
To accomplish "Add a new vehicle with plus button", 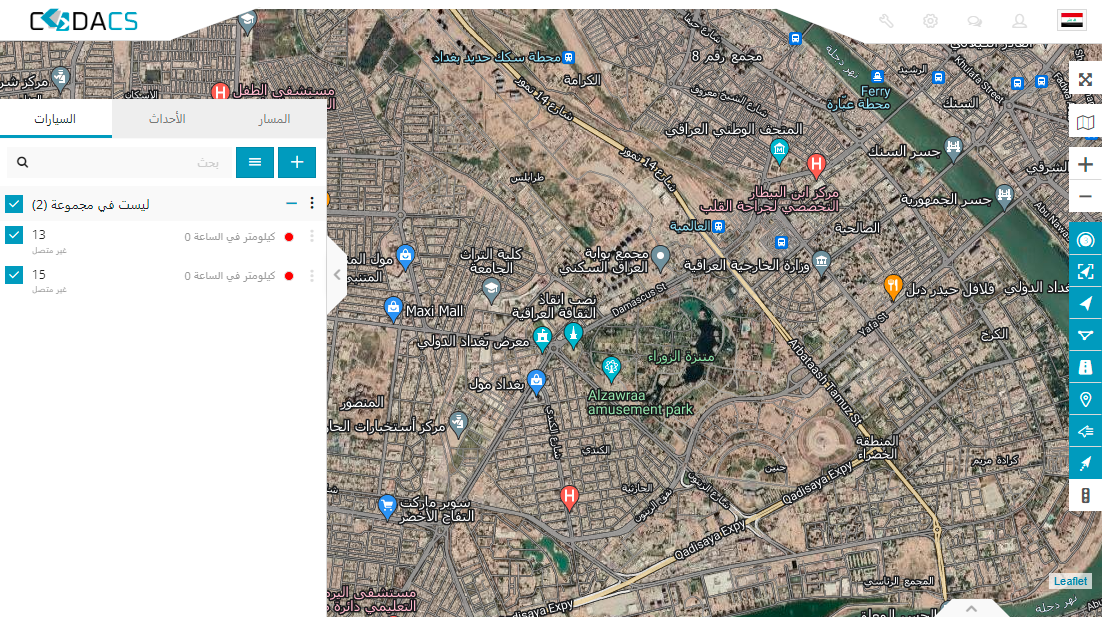I will tap(297, 162).
